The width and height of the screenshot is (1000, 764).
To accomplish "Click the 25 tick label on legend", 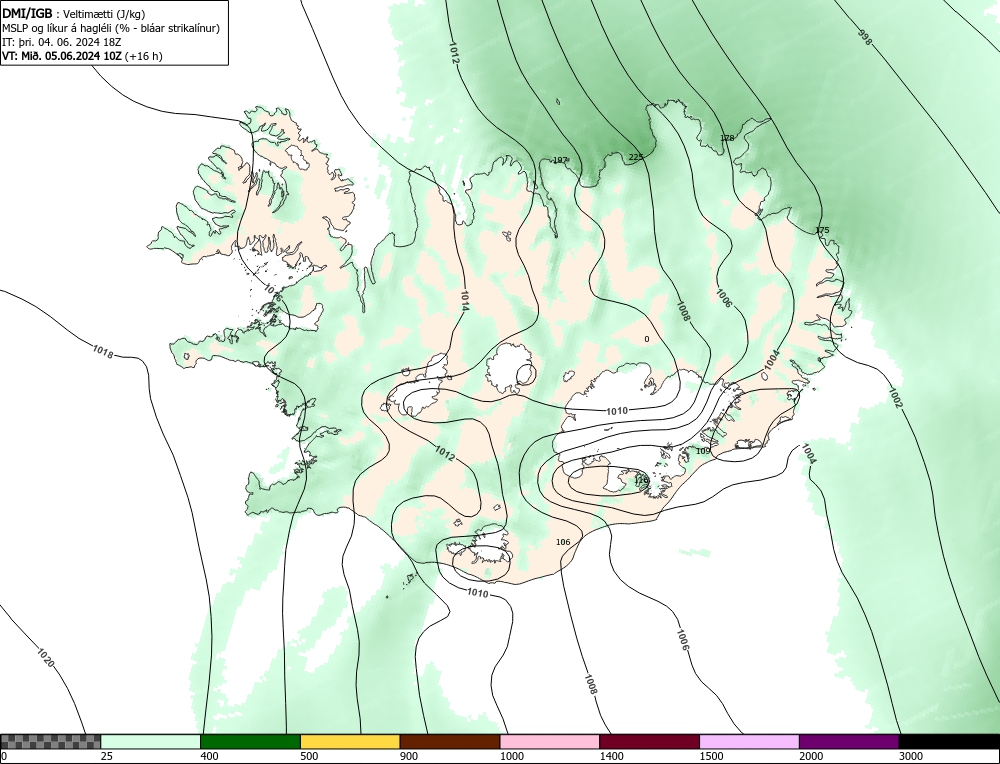I will point(106,756).
